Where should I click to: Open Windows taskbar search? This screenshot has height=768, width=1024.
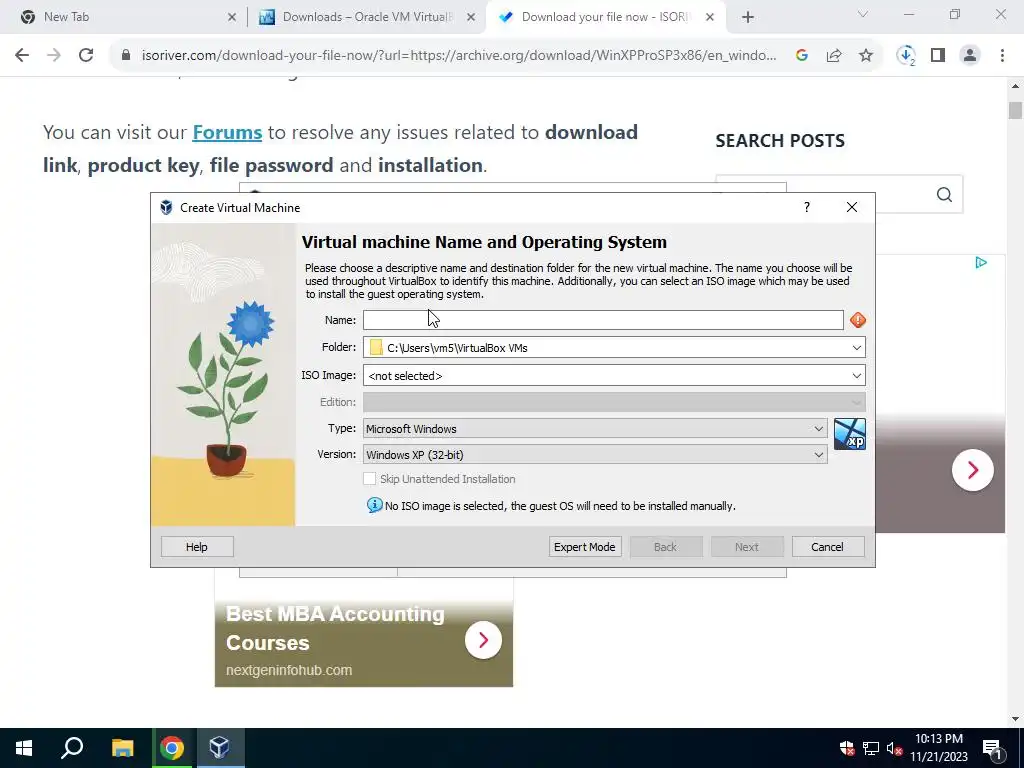pyautogui.click(x=72, y=748)
